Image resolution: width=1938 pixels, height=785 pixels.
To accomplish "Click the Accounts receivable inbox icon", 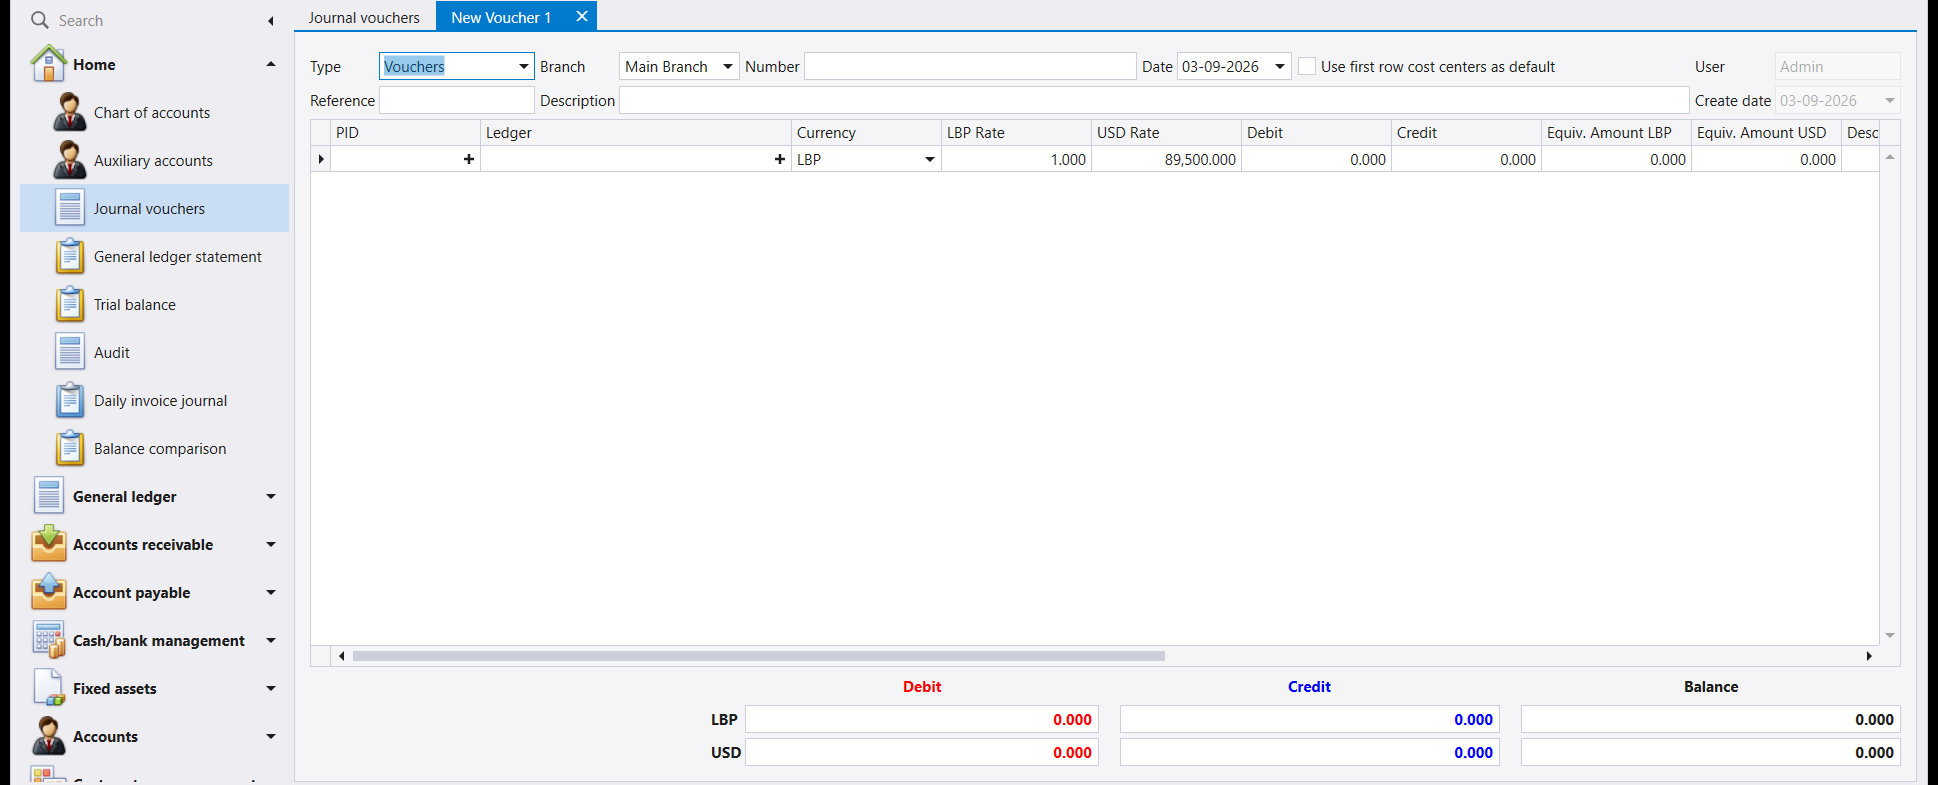I will (x=48, y=544).
